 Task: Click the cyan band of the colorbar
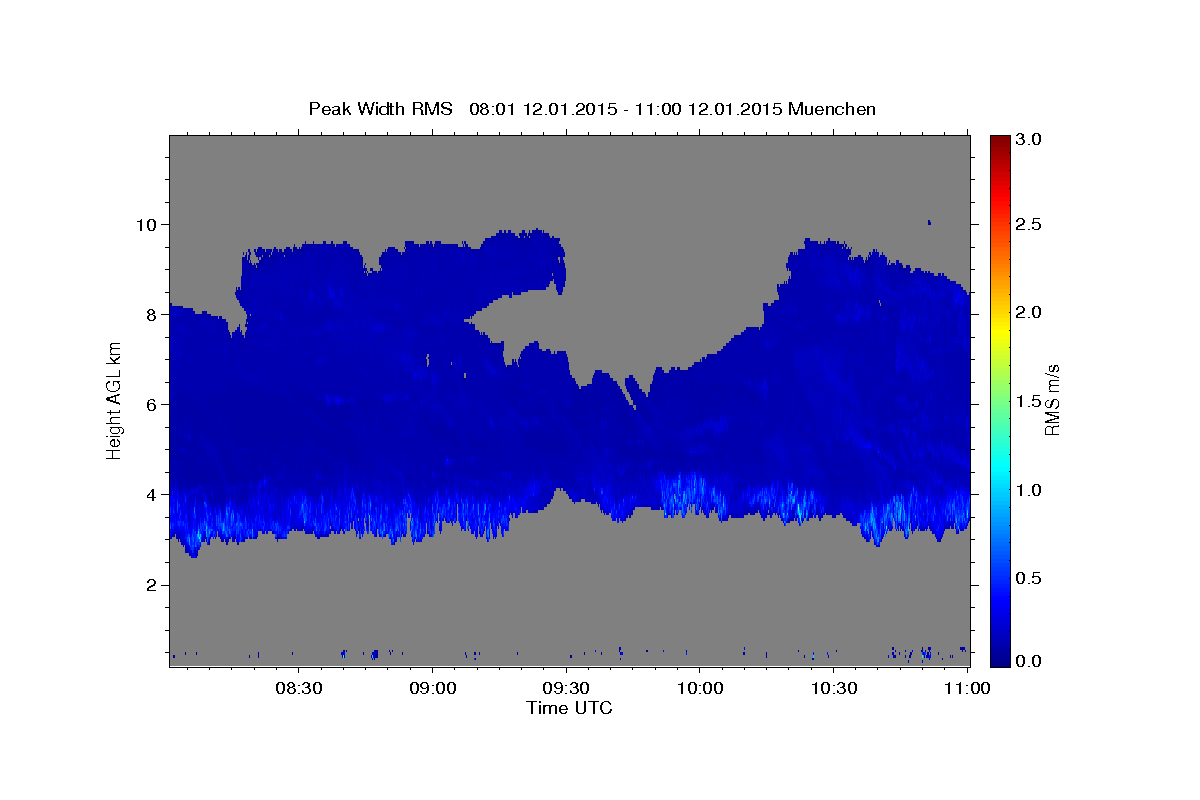(1000, 465)
